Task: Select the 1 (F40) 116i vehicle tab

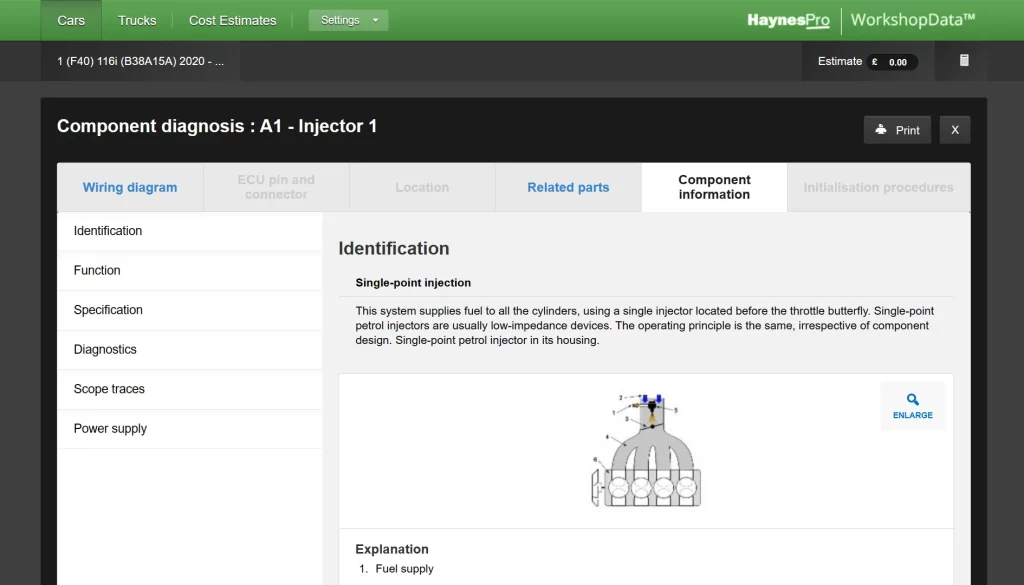Action: tap(140, 61)
